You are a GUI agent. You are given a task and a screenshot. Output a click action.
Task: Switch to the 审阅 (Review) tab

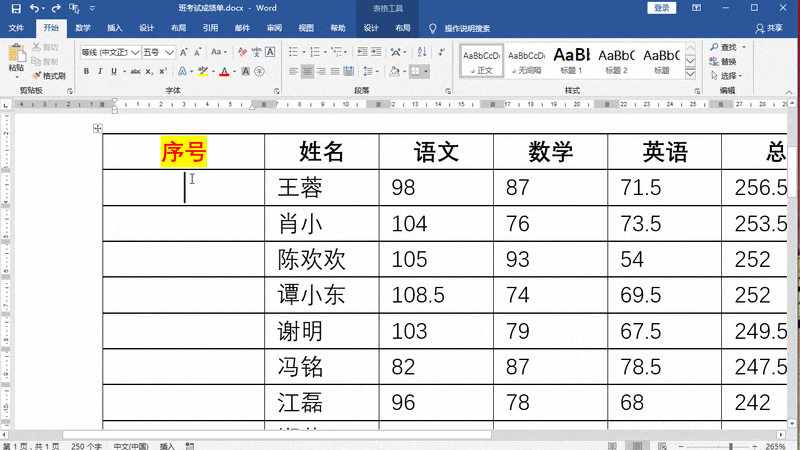point(274,28)
